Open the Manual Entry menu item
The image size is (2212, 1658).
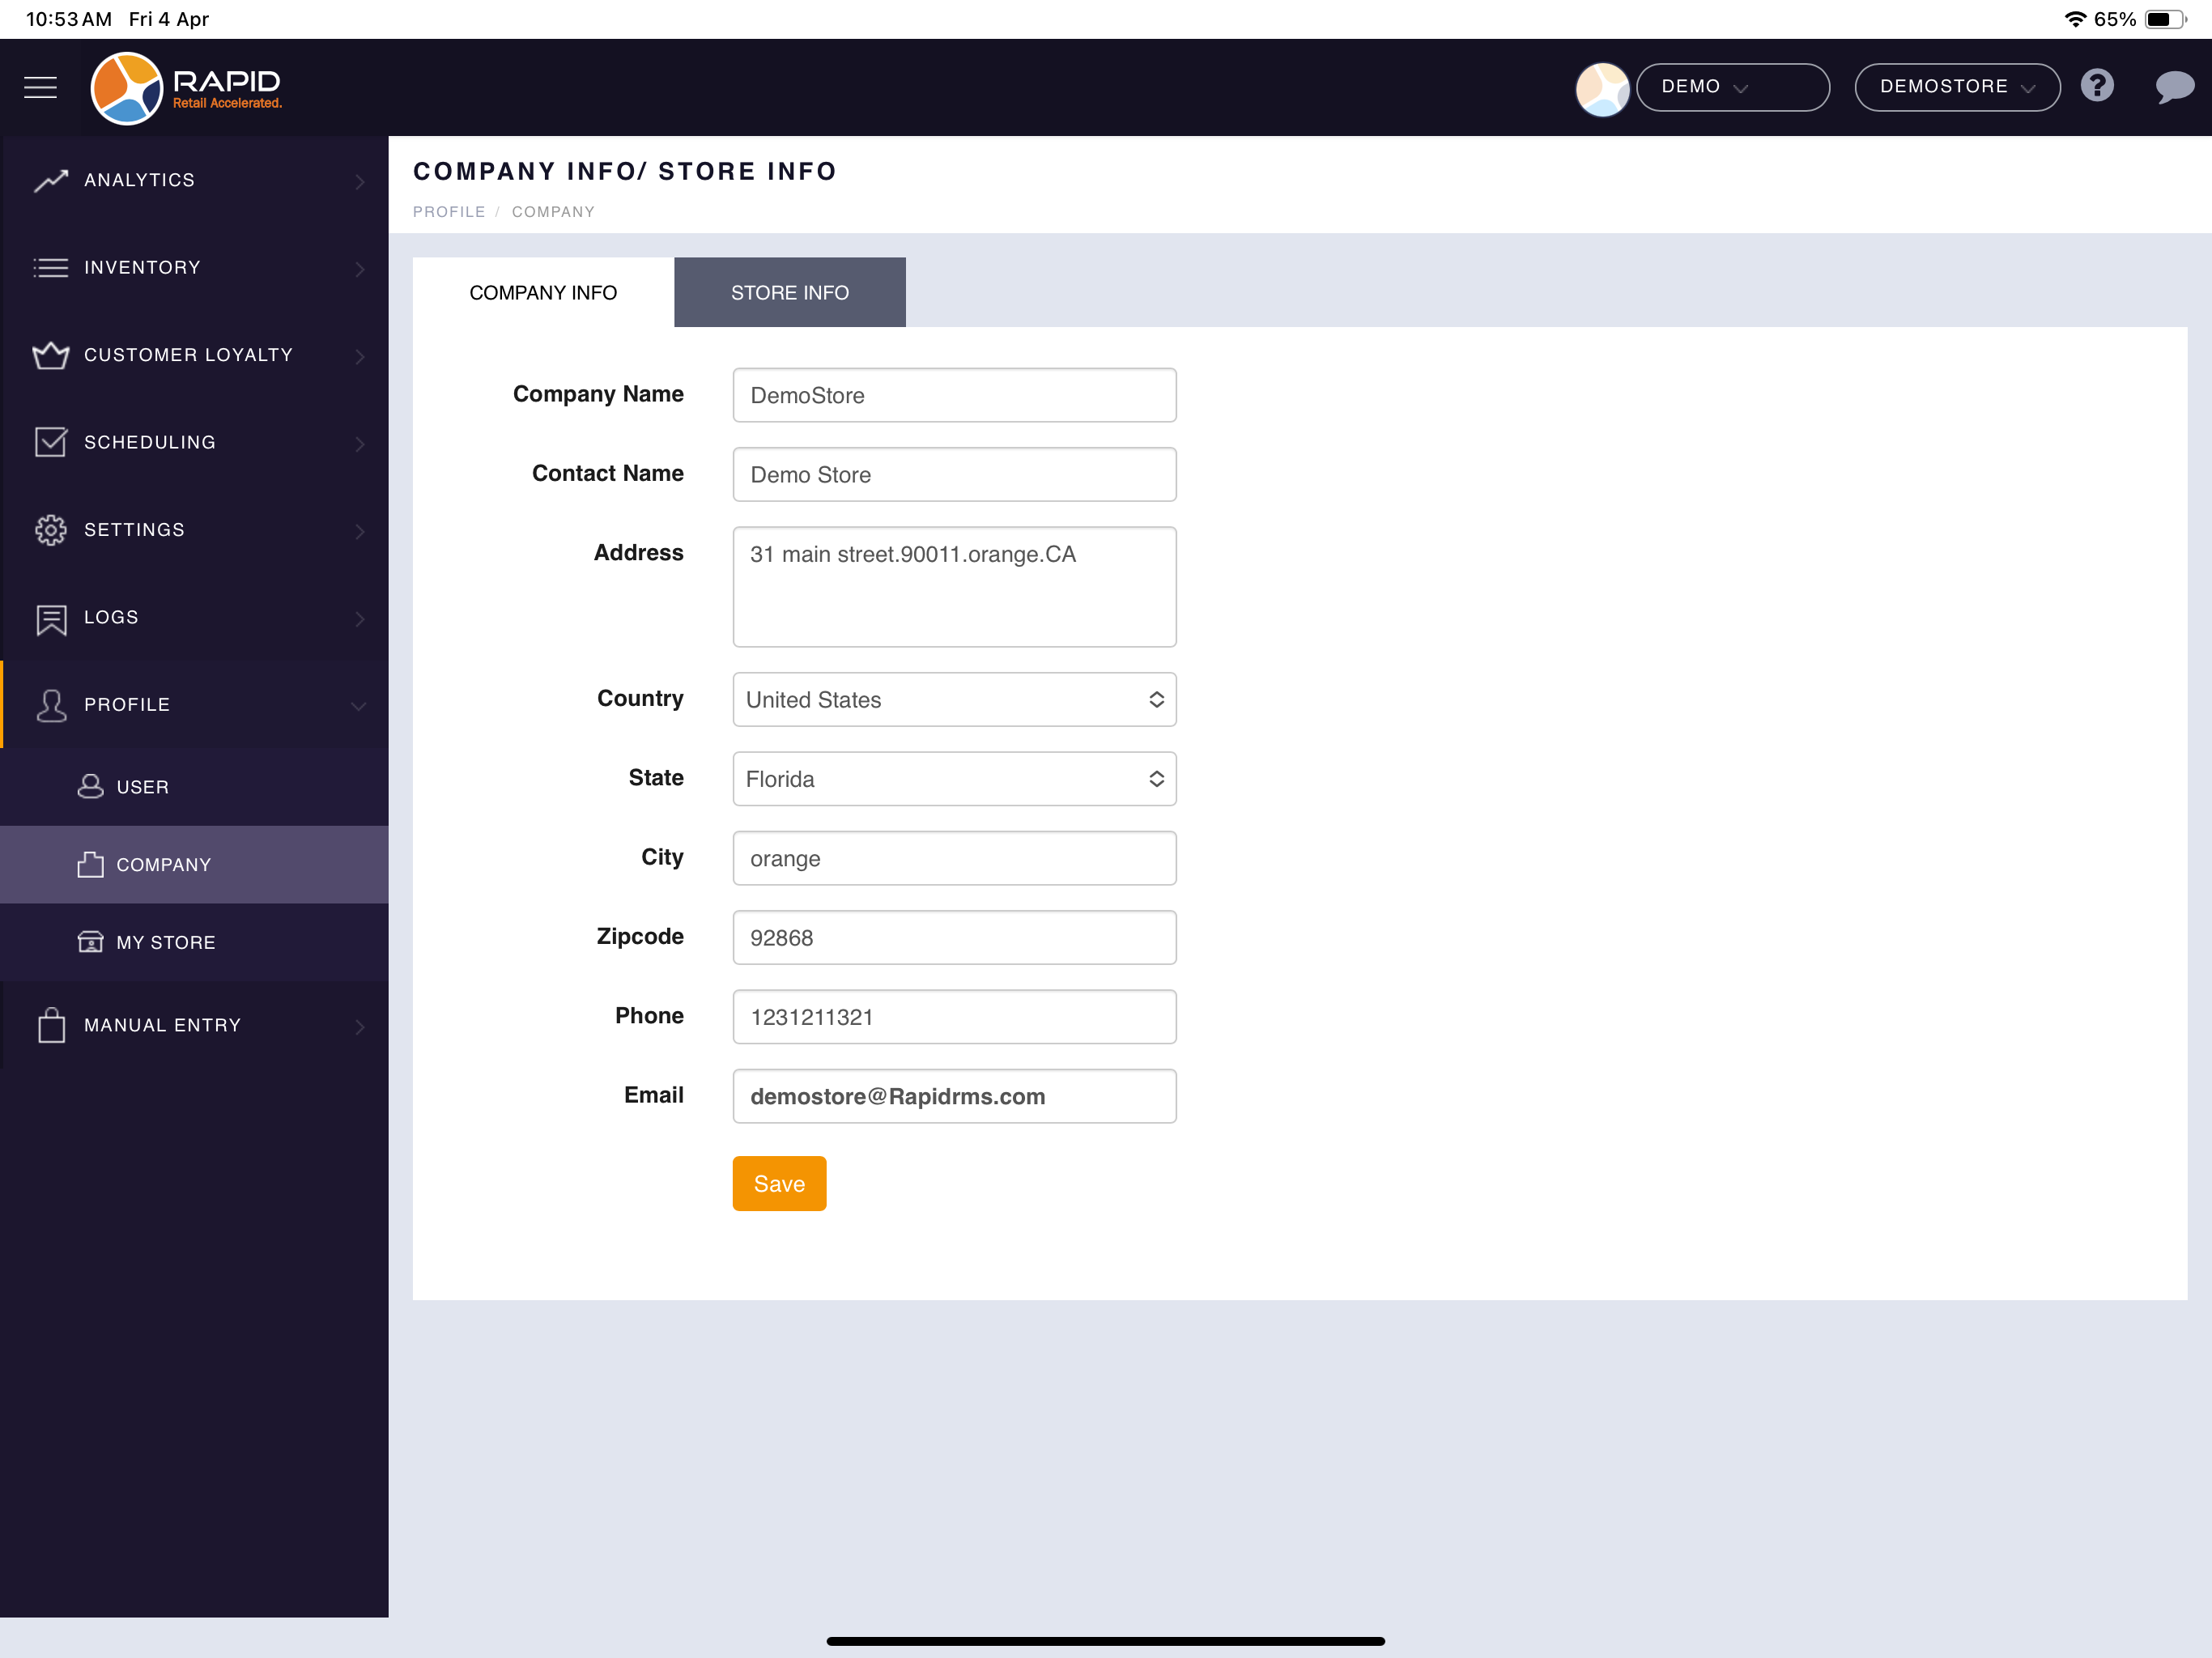click(x=195, y=1025)
